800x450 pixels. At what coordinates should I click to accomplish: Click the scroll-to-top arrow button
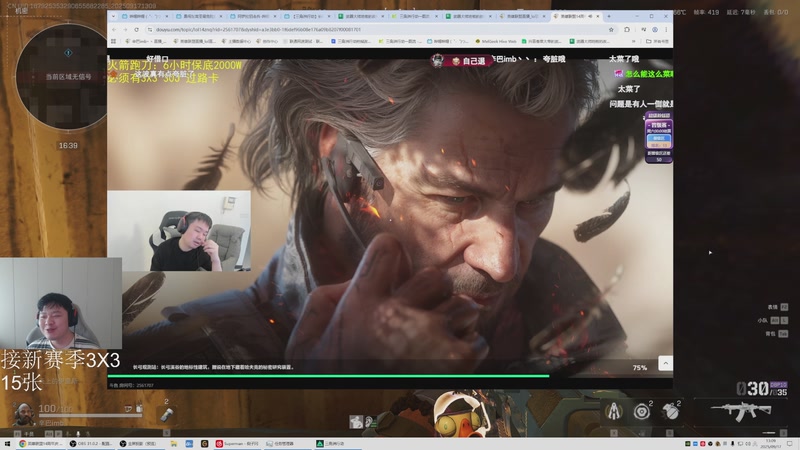pyautogui.click(x=665, y=363)
